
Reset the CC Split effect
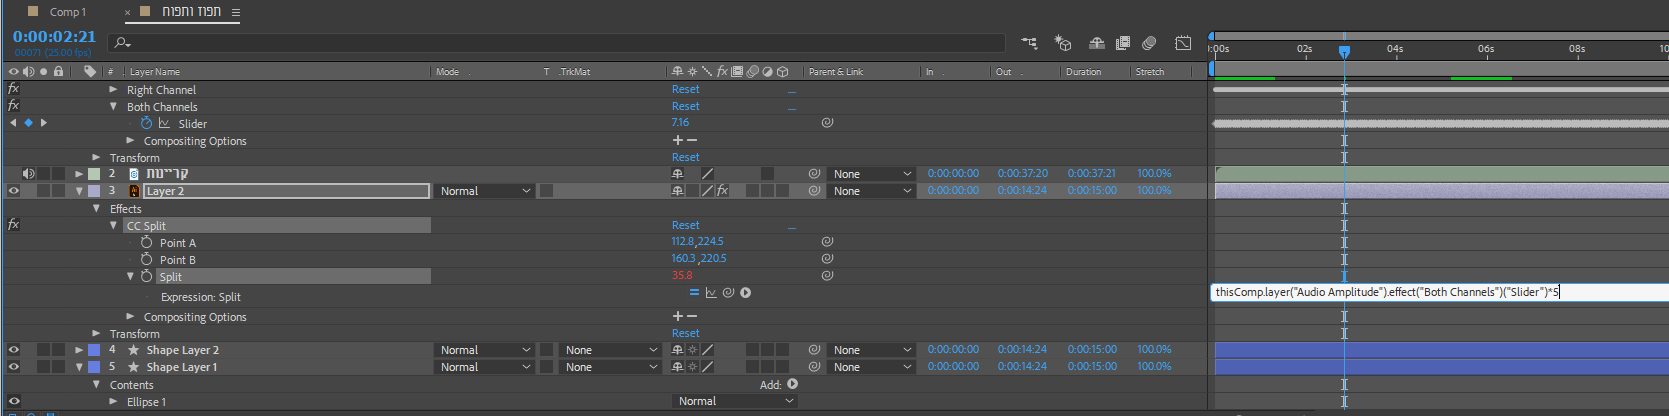686,225
